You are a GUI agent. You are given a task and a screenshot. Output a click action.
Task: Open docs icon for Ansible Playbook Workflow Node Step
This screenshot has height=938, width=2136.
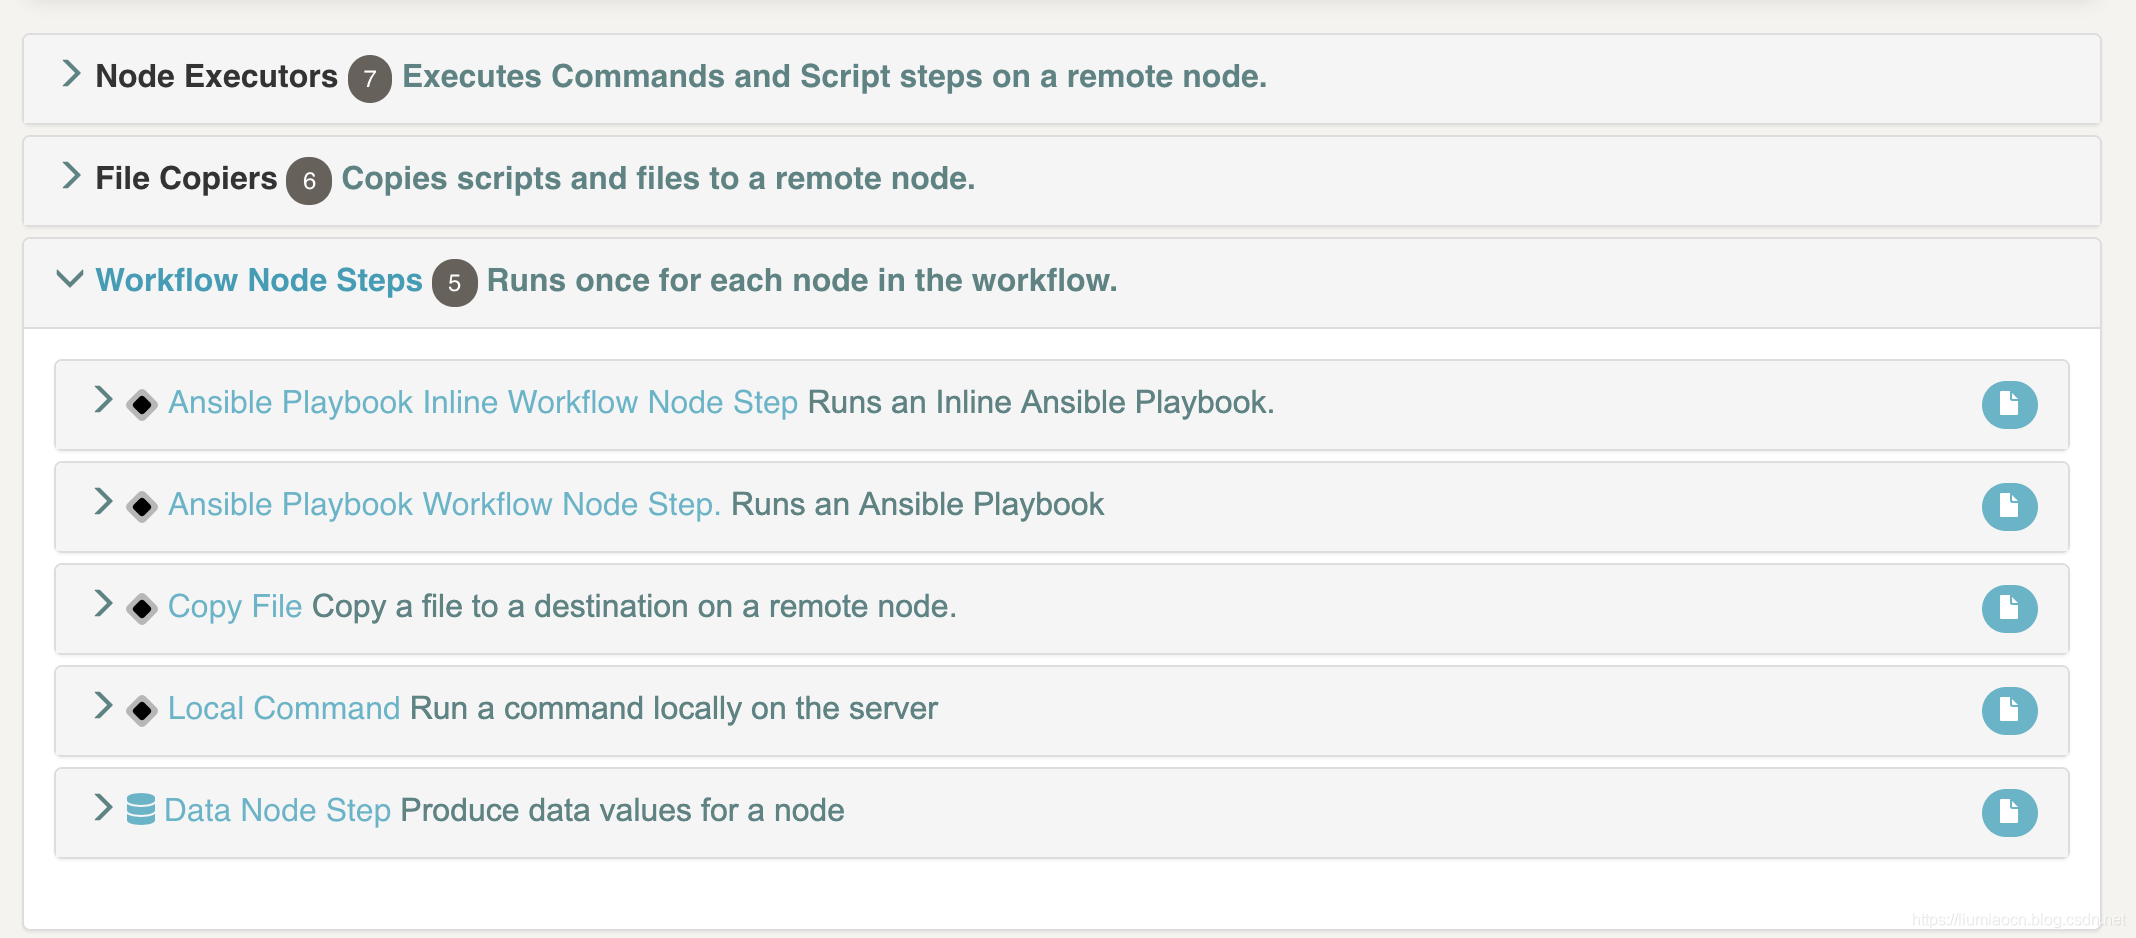point(2009,507)
